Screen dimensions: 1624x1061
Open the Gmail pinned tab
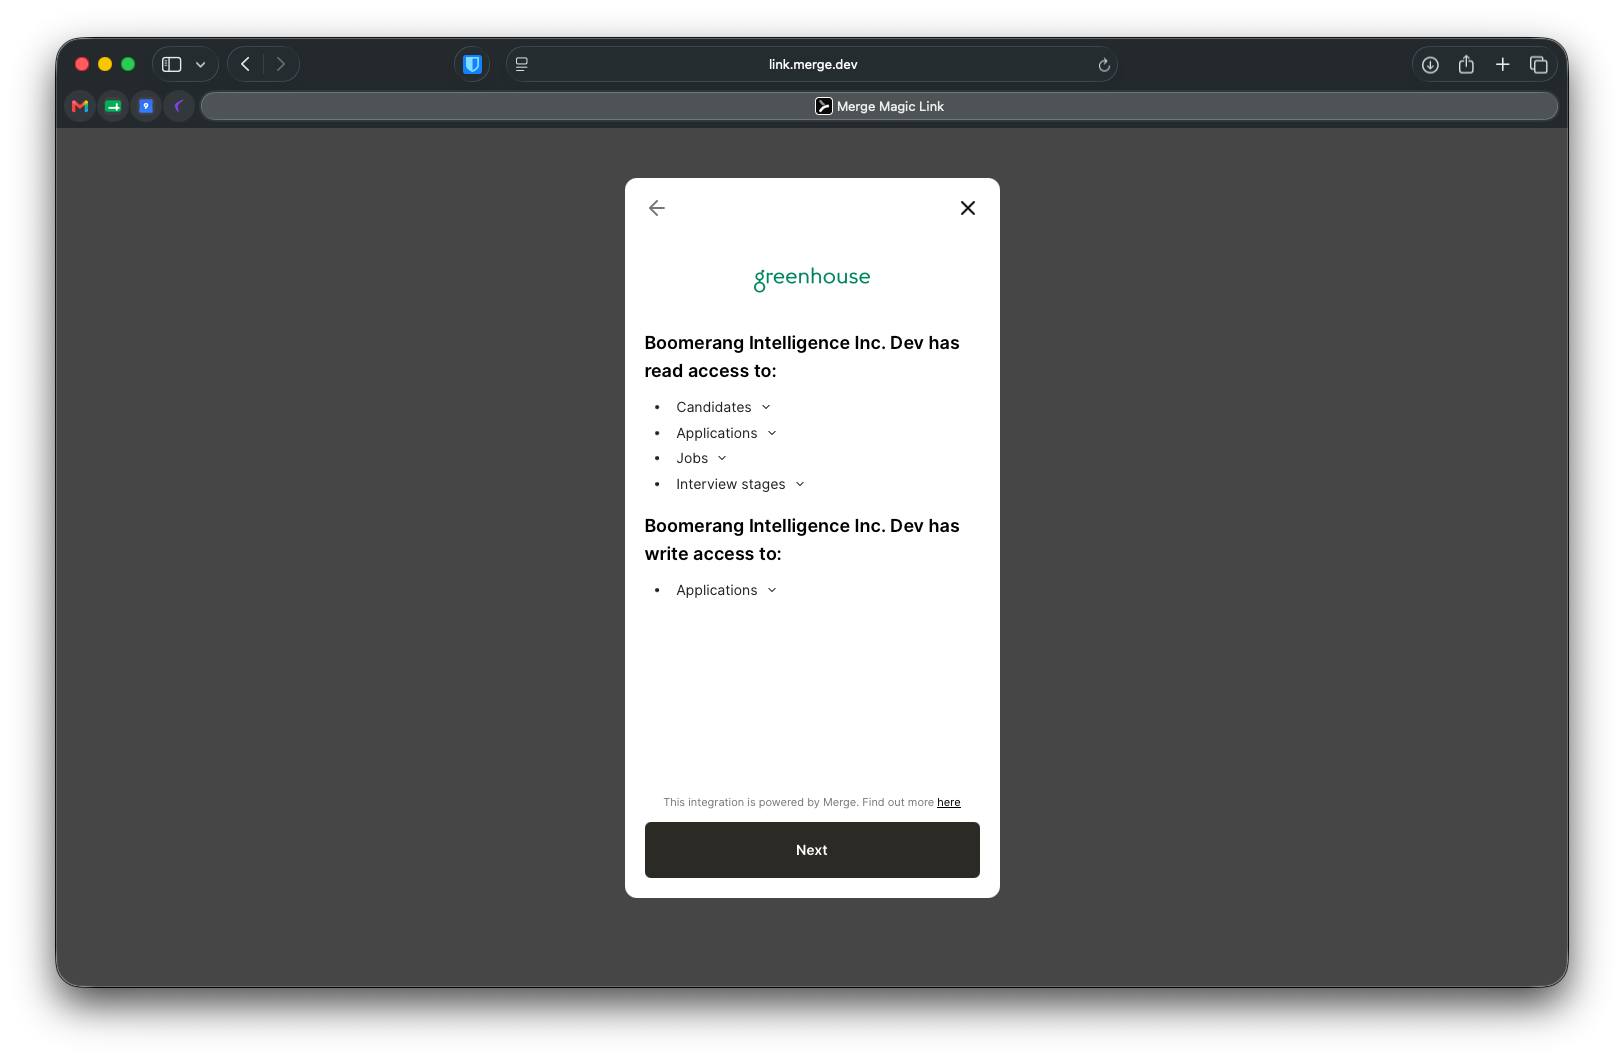click(x=81, y=106)
